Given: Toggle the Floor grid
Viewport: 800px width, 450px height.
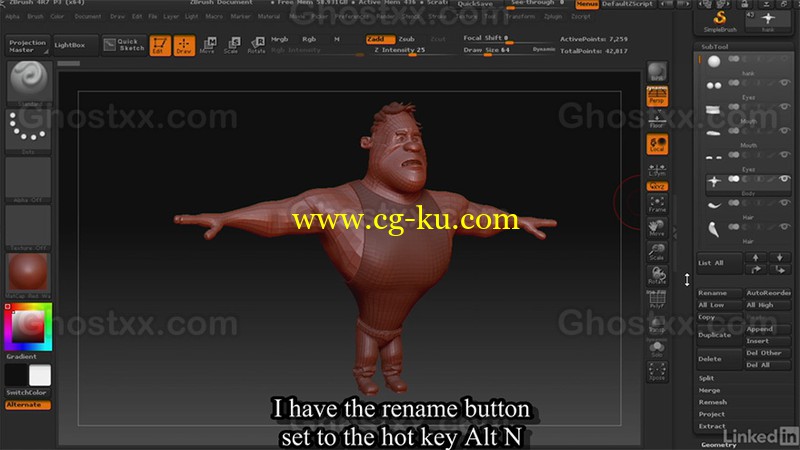Looking at the screenshot, I should click(x=657, y=120).
